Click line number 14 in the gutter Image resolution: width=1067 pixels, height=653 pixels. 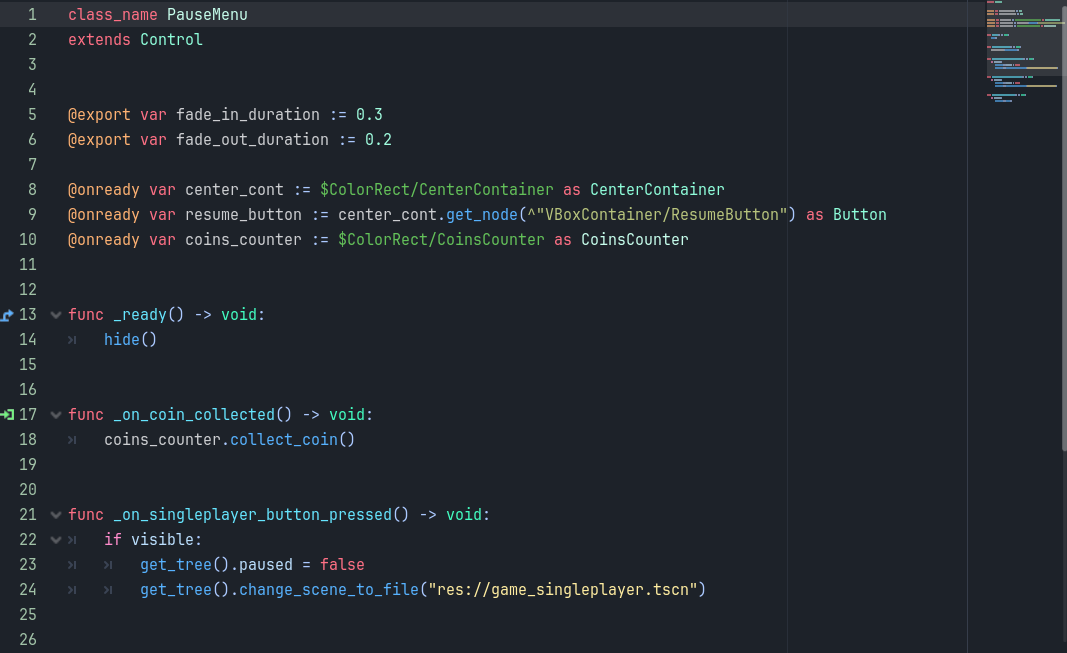28,339
